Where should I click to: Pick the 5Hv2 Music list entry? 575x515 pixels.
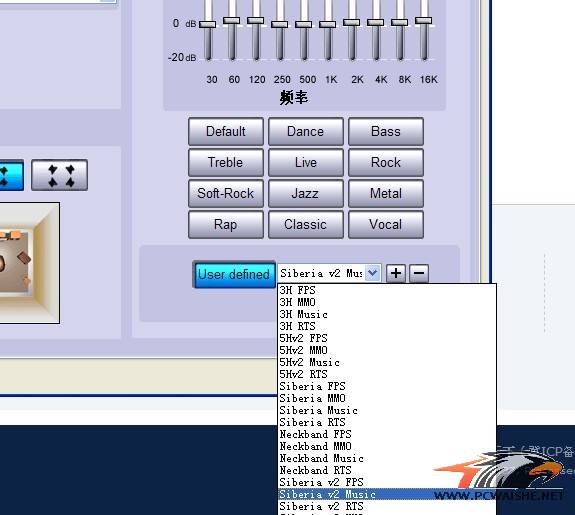pyautogui.click(x=387, y=362)
